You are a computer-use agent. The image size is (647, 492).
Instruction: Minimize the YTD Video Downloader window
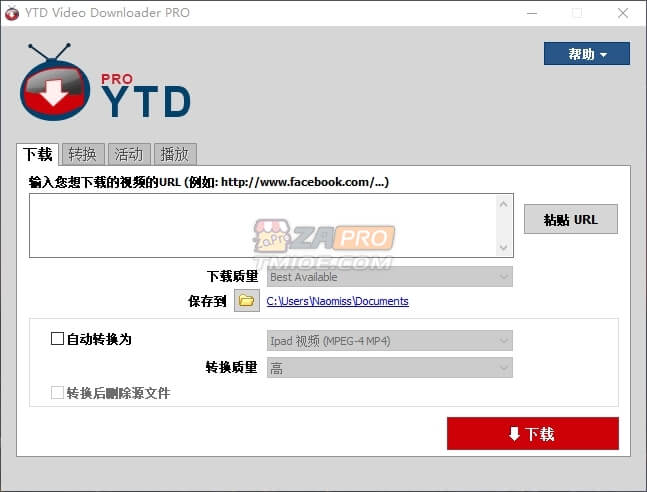[530, 13]
